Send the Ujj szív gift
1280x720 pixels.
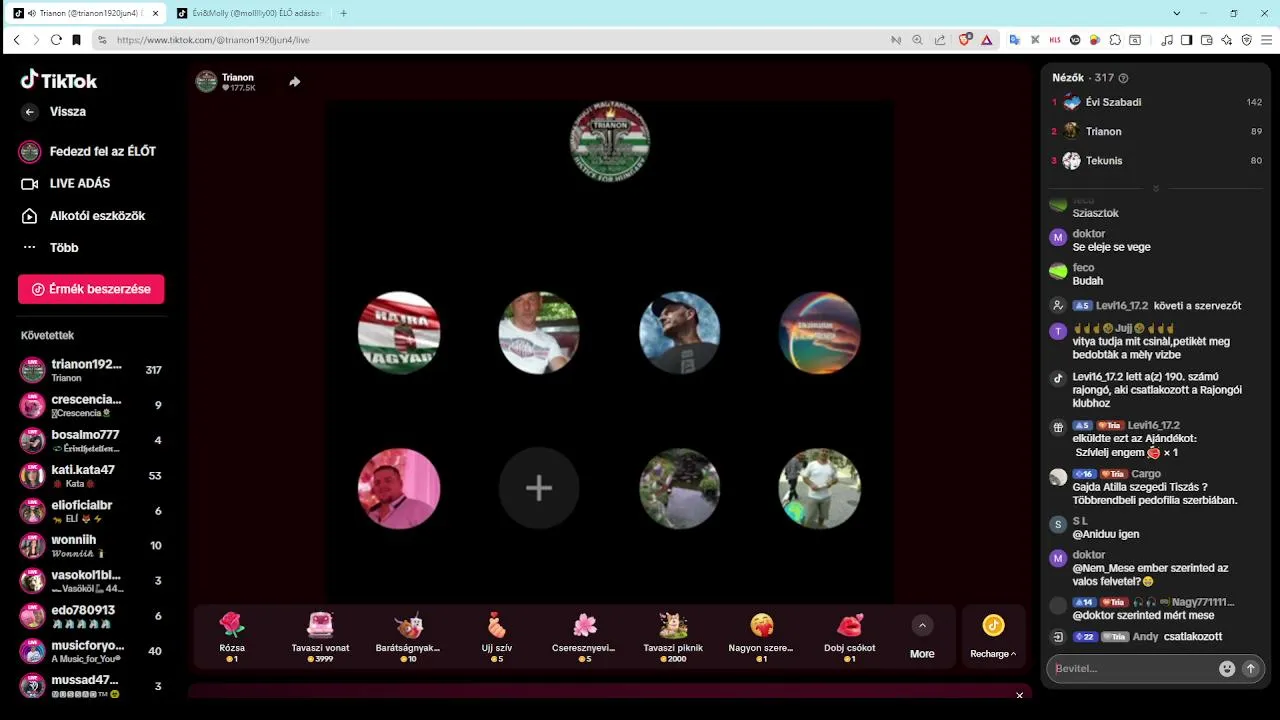497,636
